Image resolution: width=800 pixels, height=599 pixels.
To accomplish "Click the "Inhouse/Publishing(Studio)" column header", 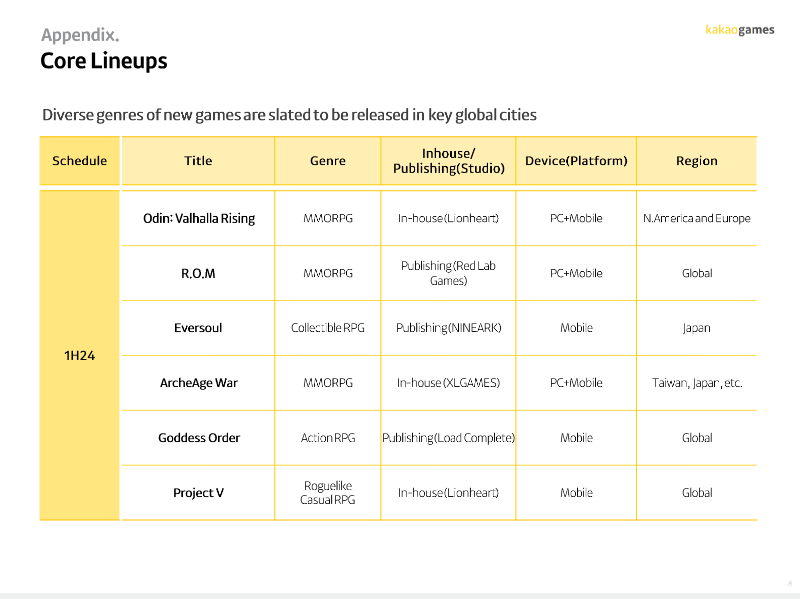I will click(x=448, y=161).
